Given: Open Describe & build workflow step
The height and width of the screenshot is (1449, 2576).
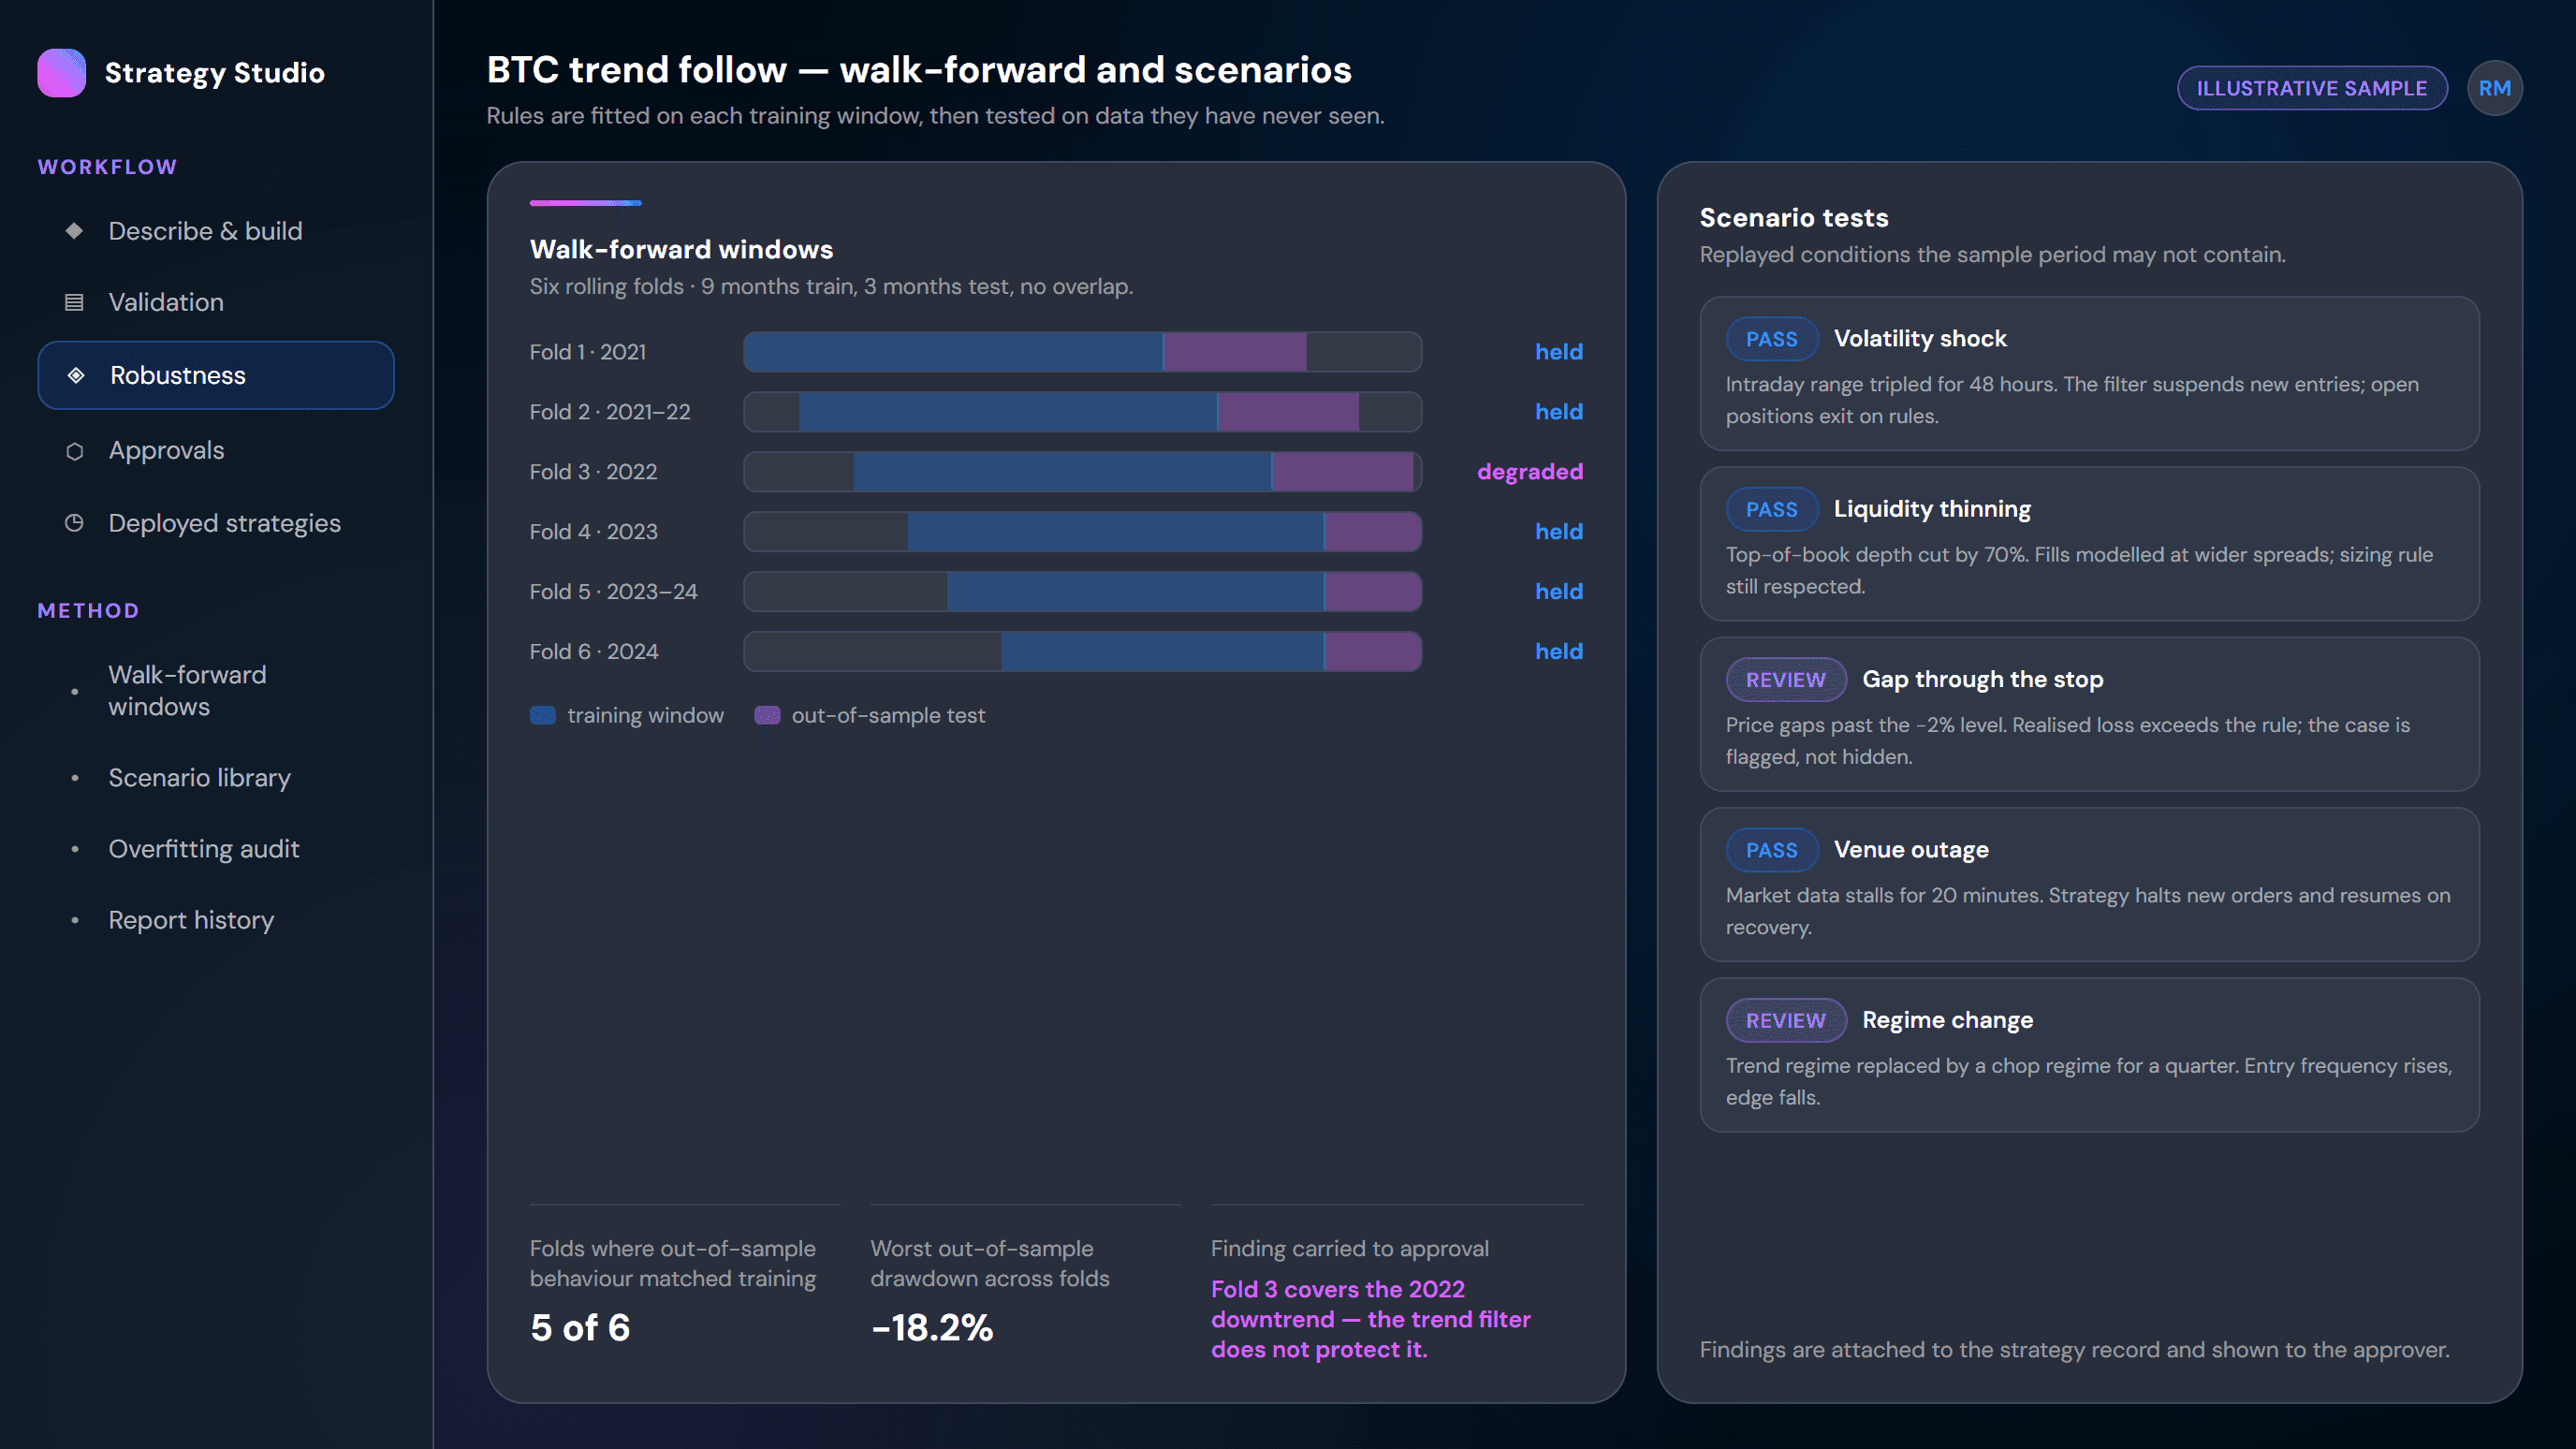Looking at the screenshot, I should (216, 231).
